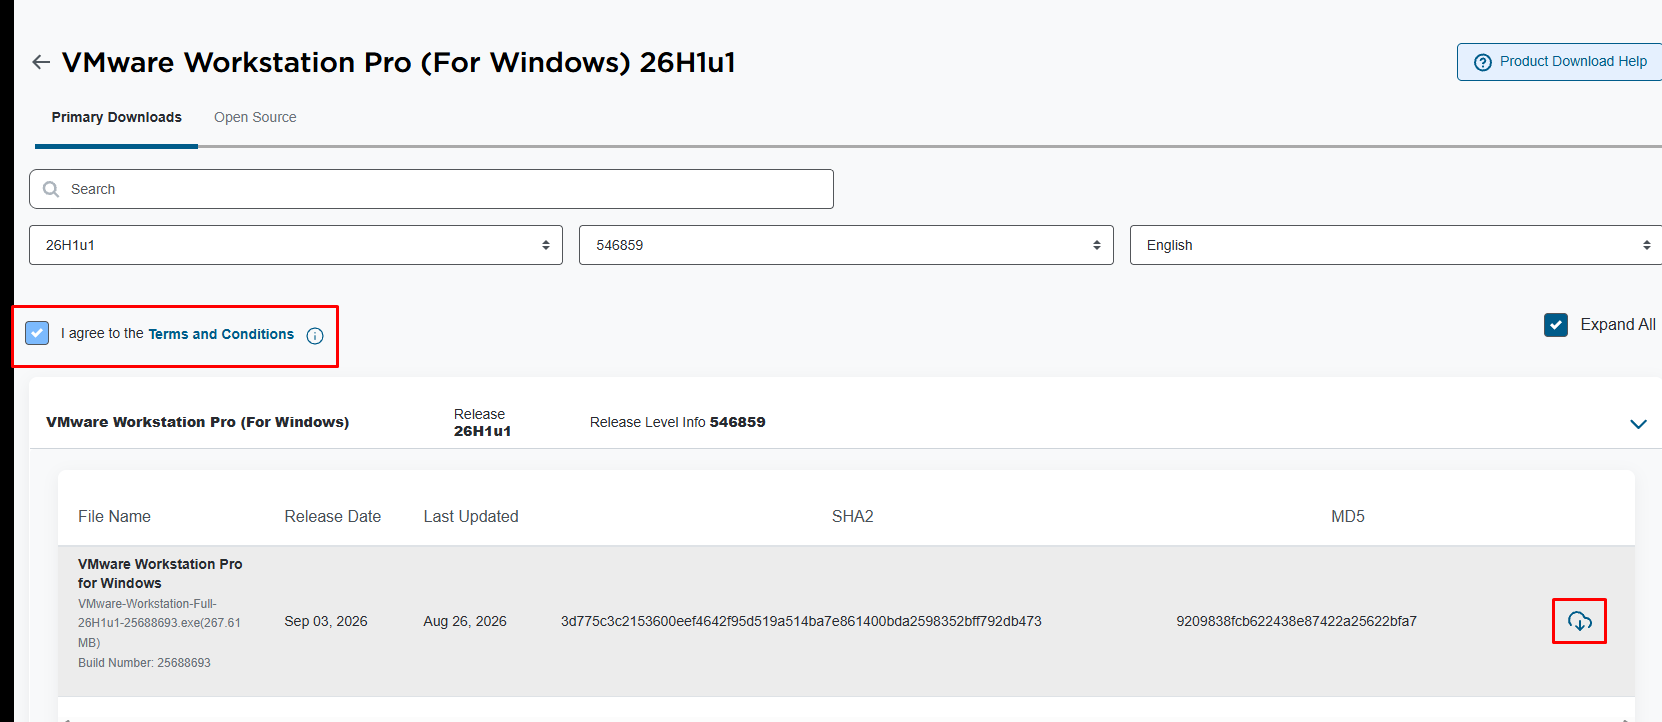This screenshot has width=1662, height=722.
Task: Open the 546859 release level dropdown
Action: pyautogui.click(x=846, y=245)
